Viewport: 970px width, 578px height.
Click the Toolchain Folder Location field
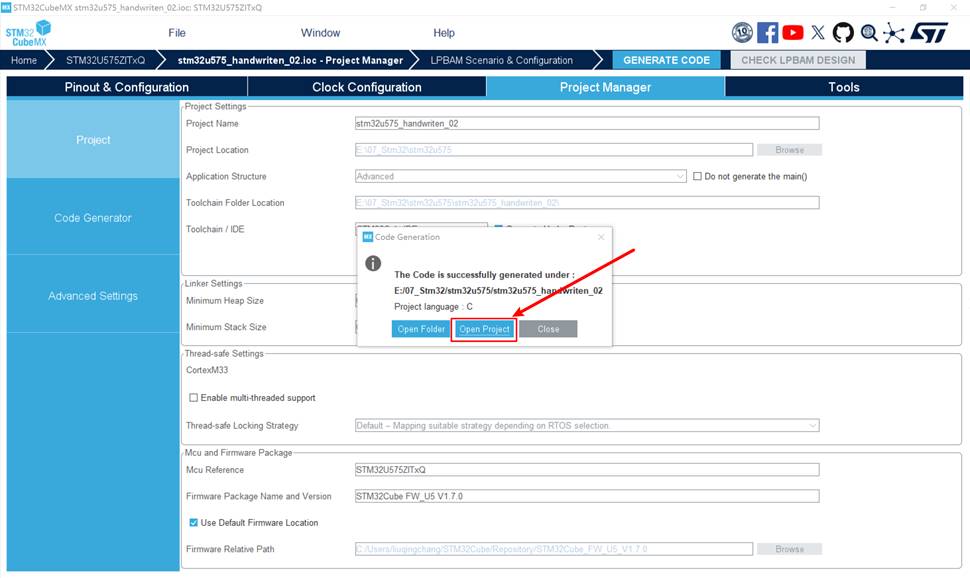tap(587, 202)
